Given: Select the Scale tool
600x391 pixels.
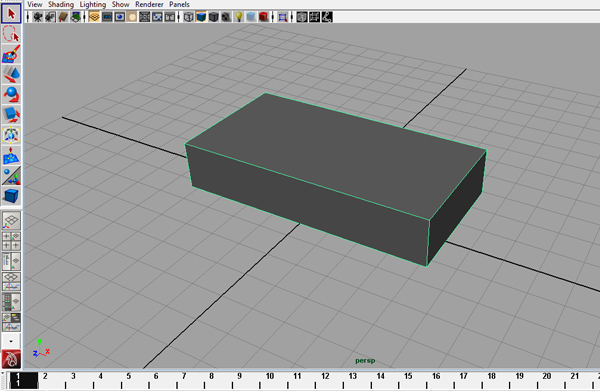Looking at the screenshot, I should 11,115.
